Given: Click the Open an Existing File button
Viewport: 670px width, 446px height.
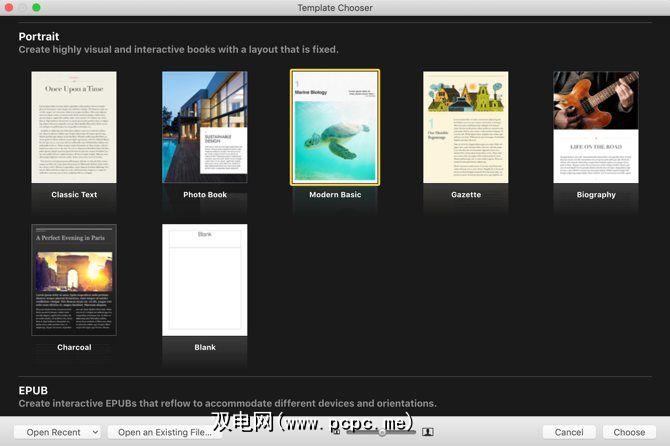Looking at the screenshot, I should tap(165, 432).
